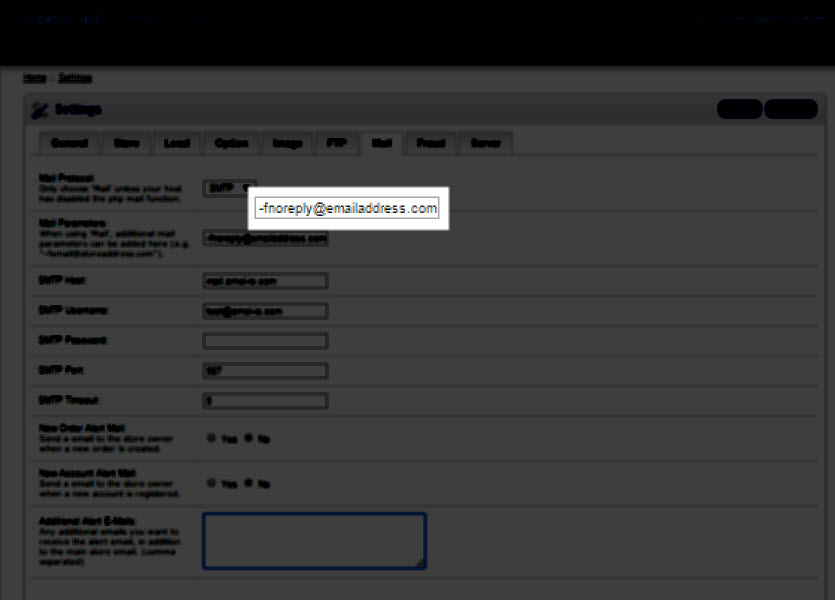This screenshot has height=600, width=835.
Task: Follow the Home breadcrumb link
Action: 35,78
